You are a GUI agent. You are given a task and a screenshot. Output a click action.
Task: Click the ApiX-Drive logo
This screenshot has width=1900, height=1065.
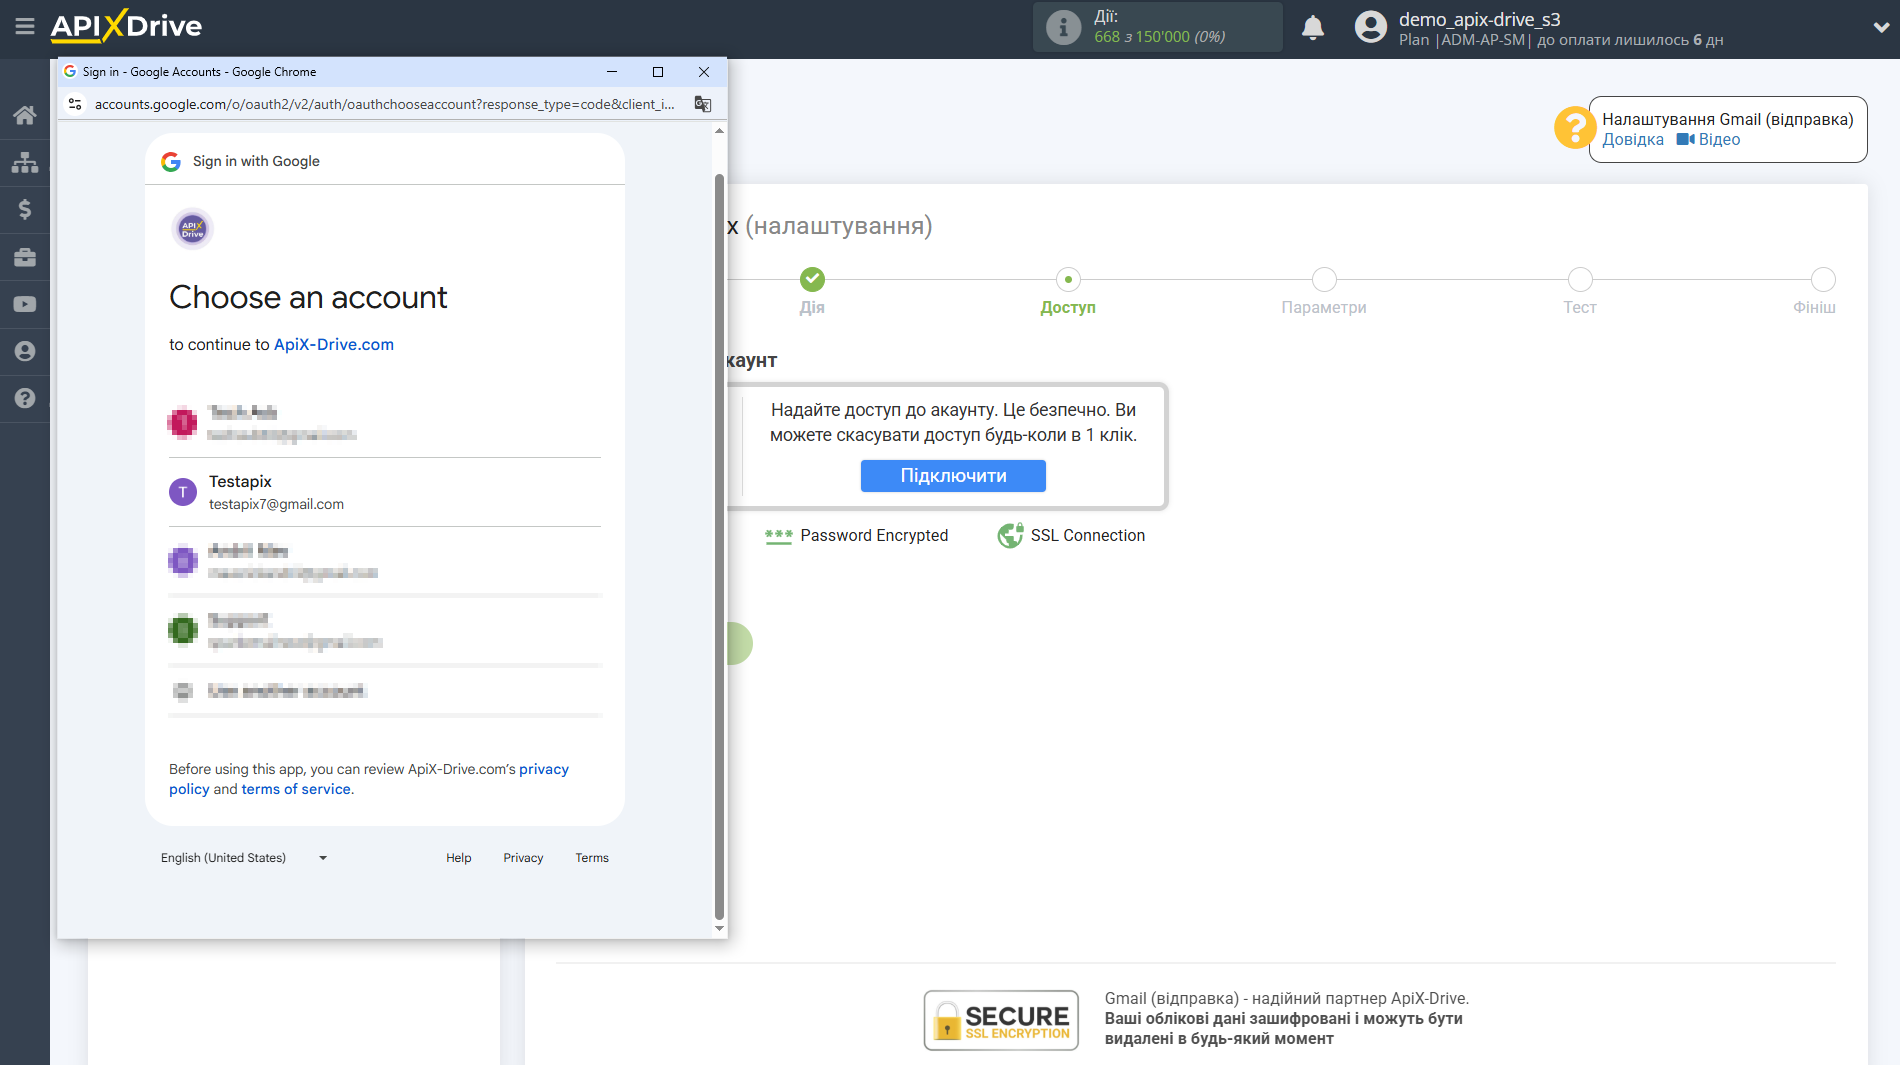pos(126,26)
